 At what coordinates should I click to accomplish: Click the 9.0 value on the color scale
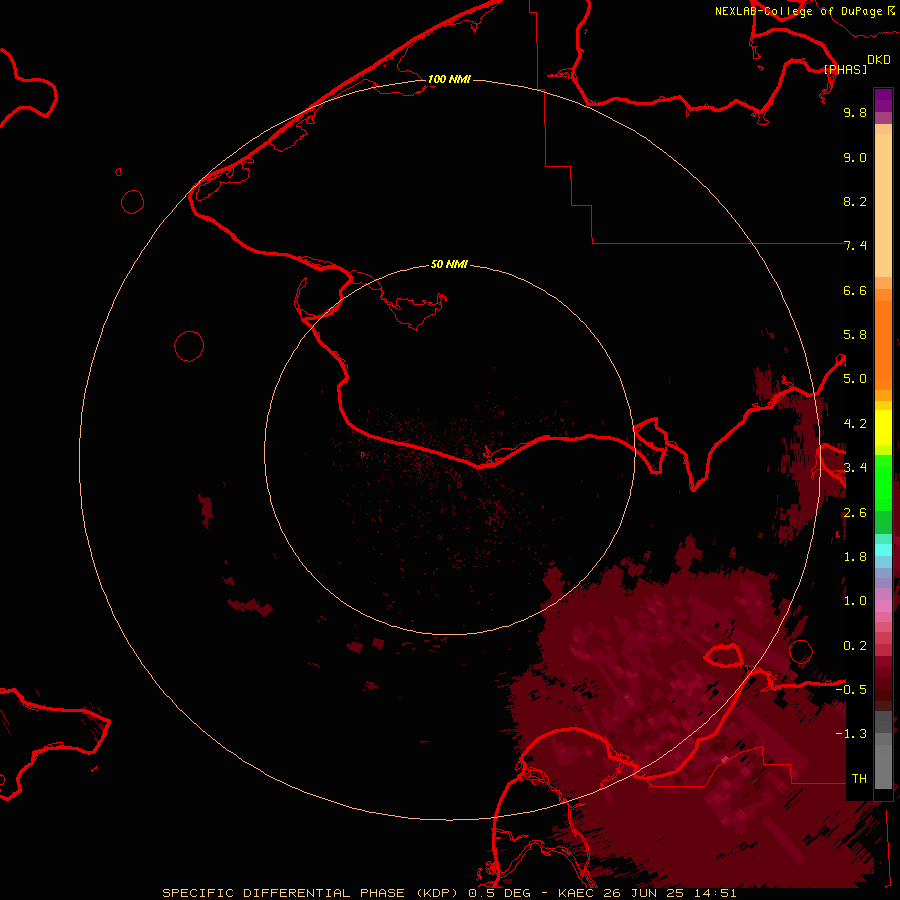[855, 157]
